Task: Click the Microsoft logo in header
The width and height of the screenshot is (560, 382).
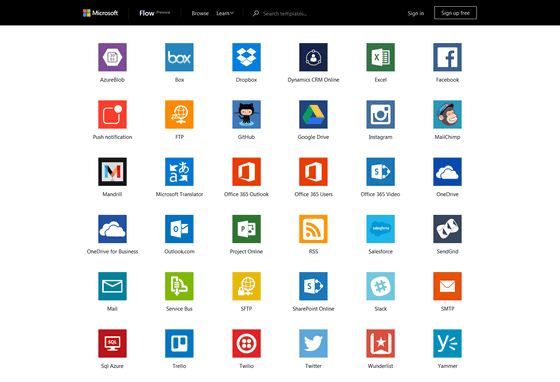Action: tap(100, 13)
